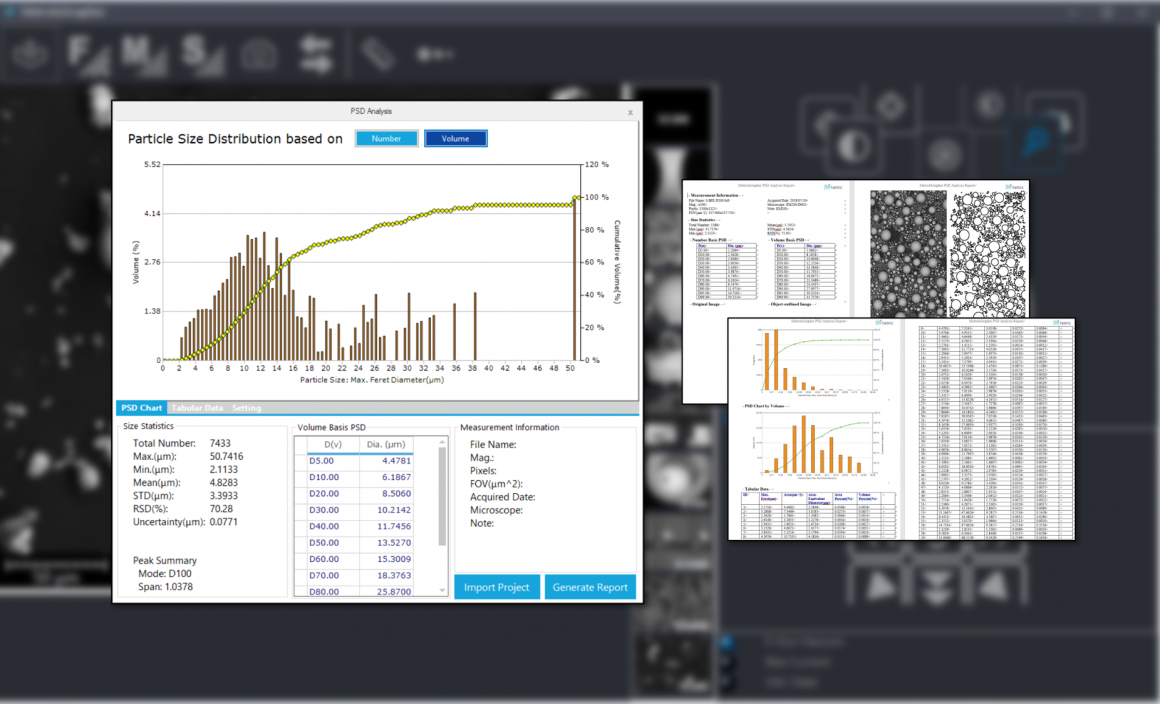The height and width of the screenshot is (704, 1160).
Task: Open the PSD Chart tab
Action: pyautogui.click(x=141, y=407)
